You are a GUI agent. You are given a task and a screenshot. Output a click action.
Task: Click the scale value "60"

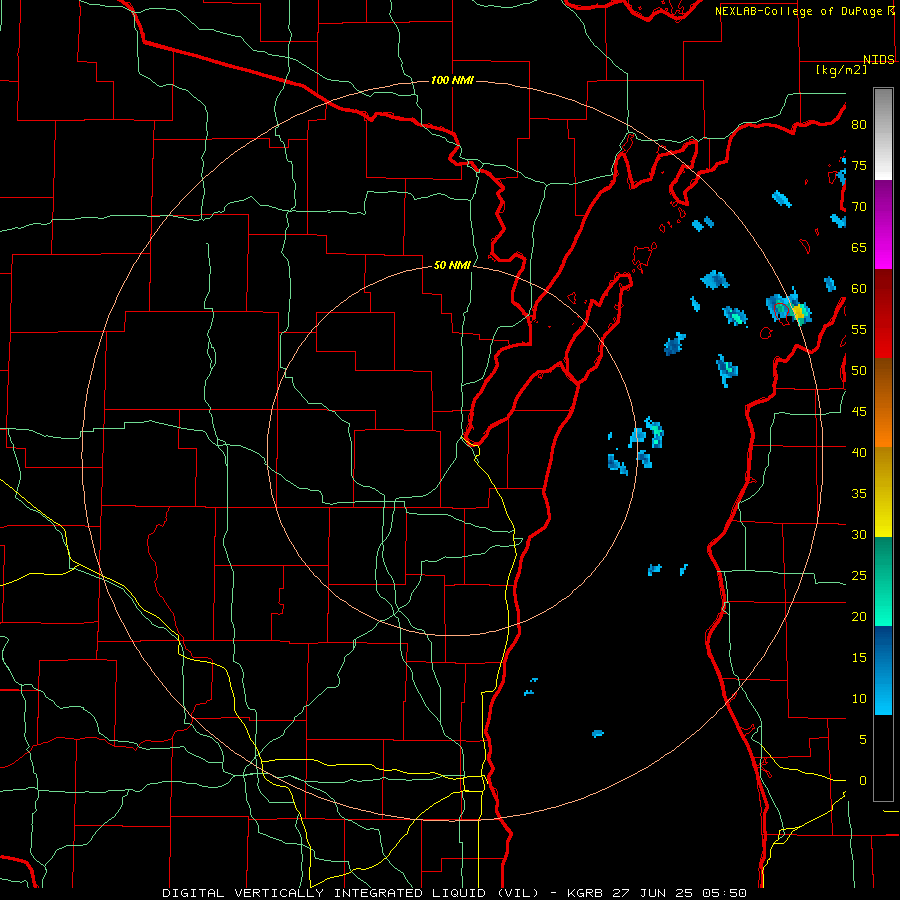pyautogui.click(x=859, y=289)
